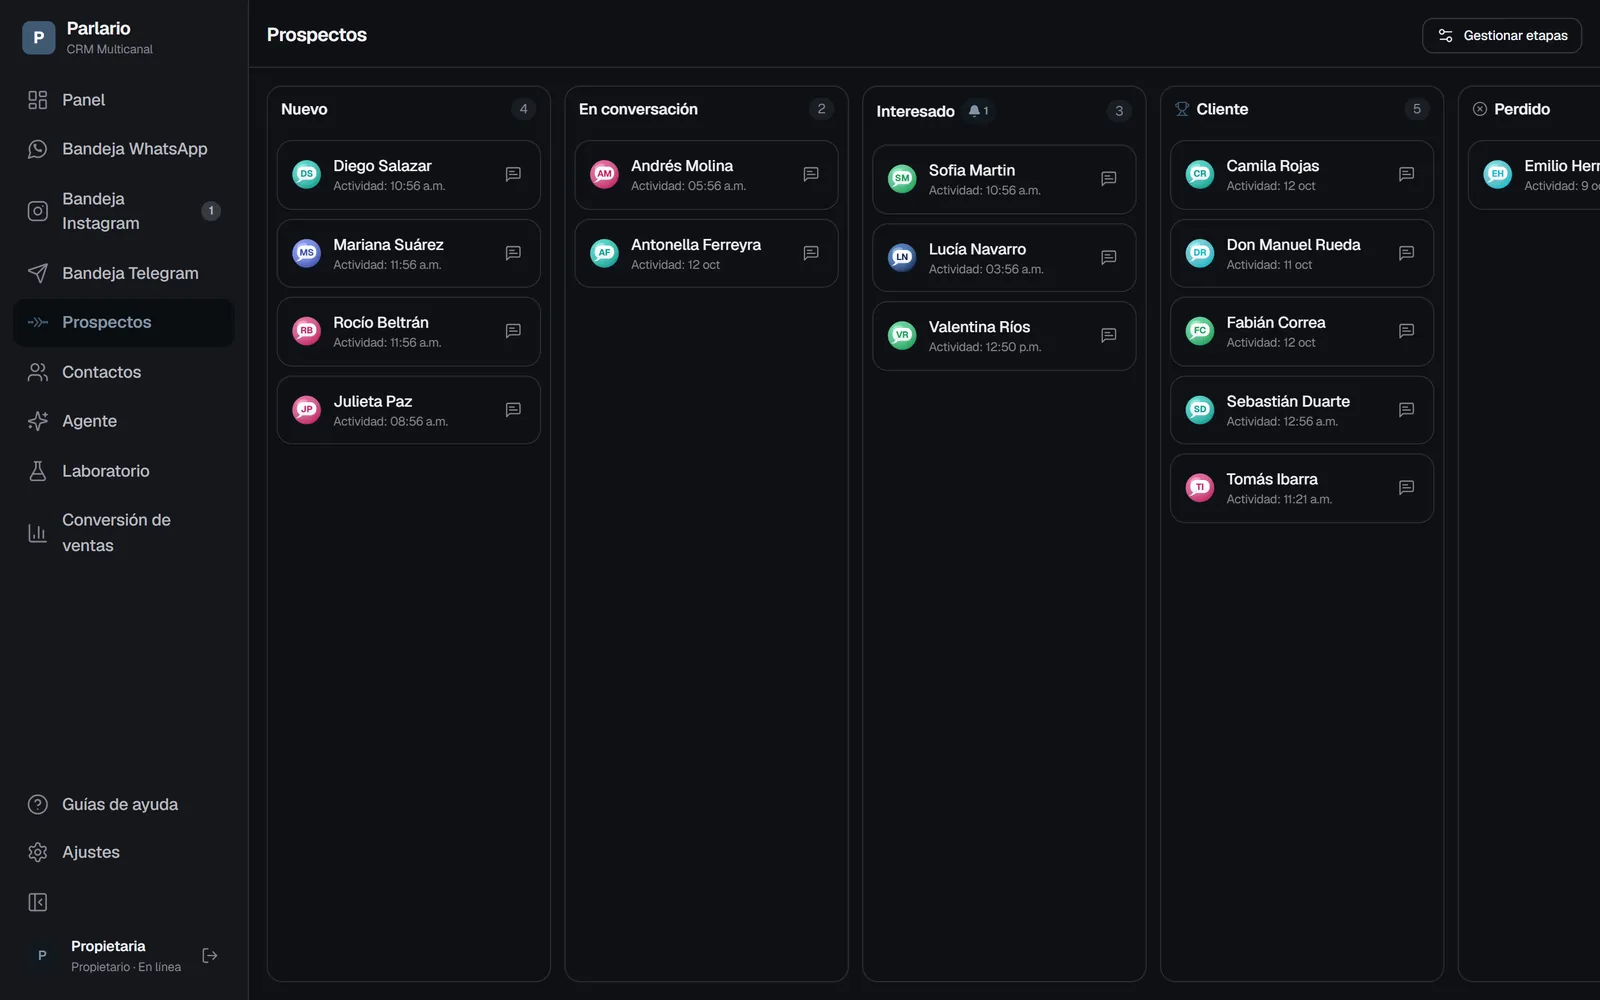Open chat icon for Valentina Ríos
The image size is (1600, 1000).
coord(1108,336)
